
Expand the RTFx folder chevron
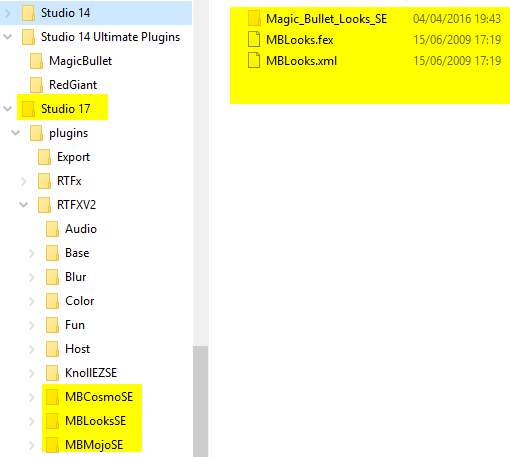24,181
